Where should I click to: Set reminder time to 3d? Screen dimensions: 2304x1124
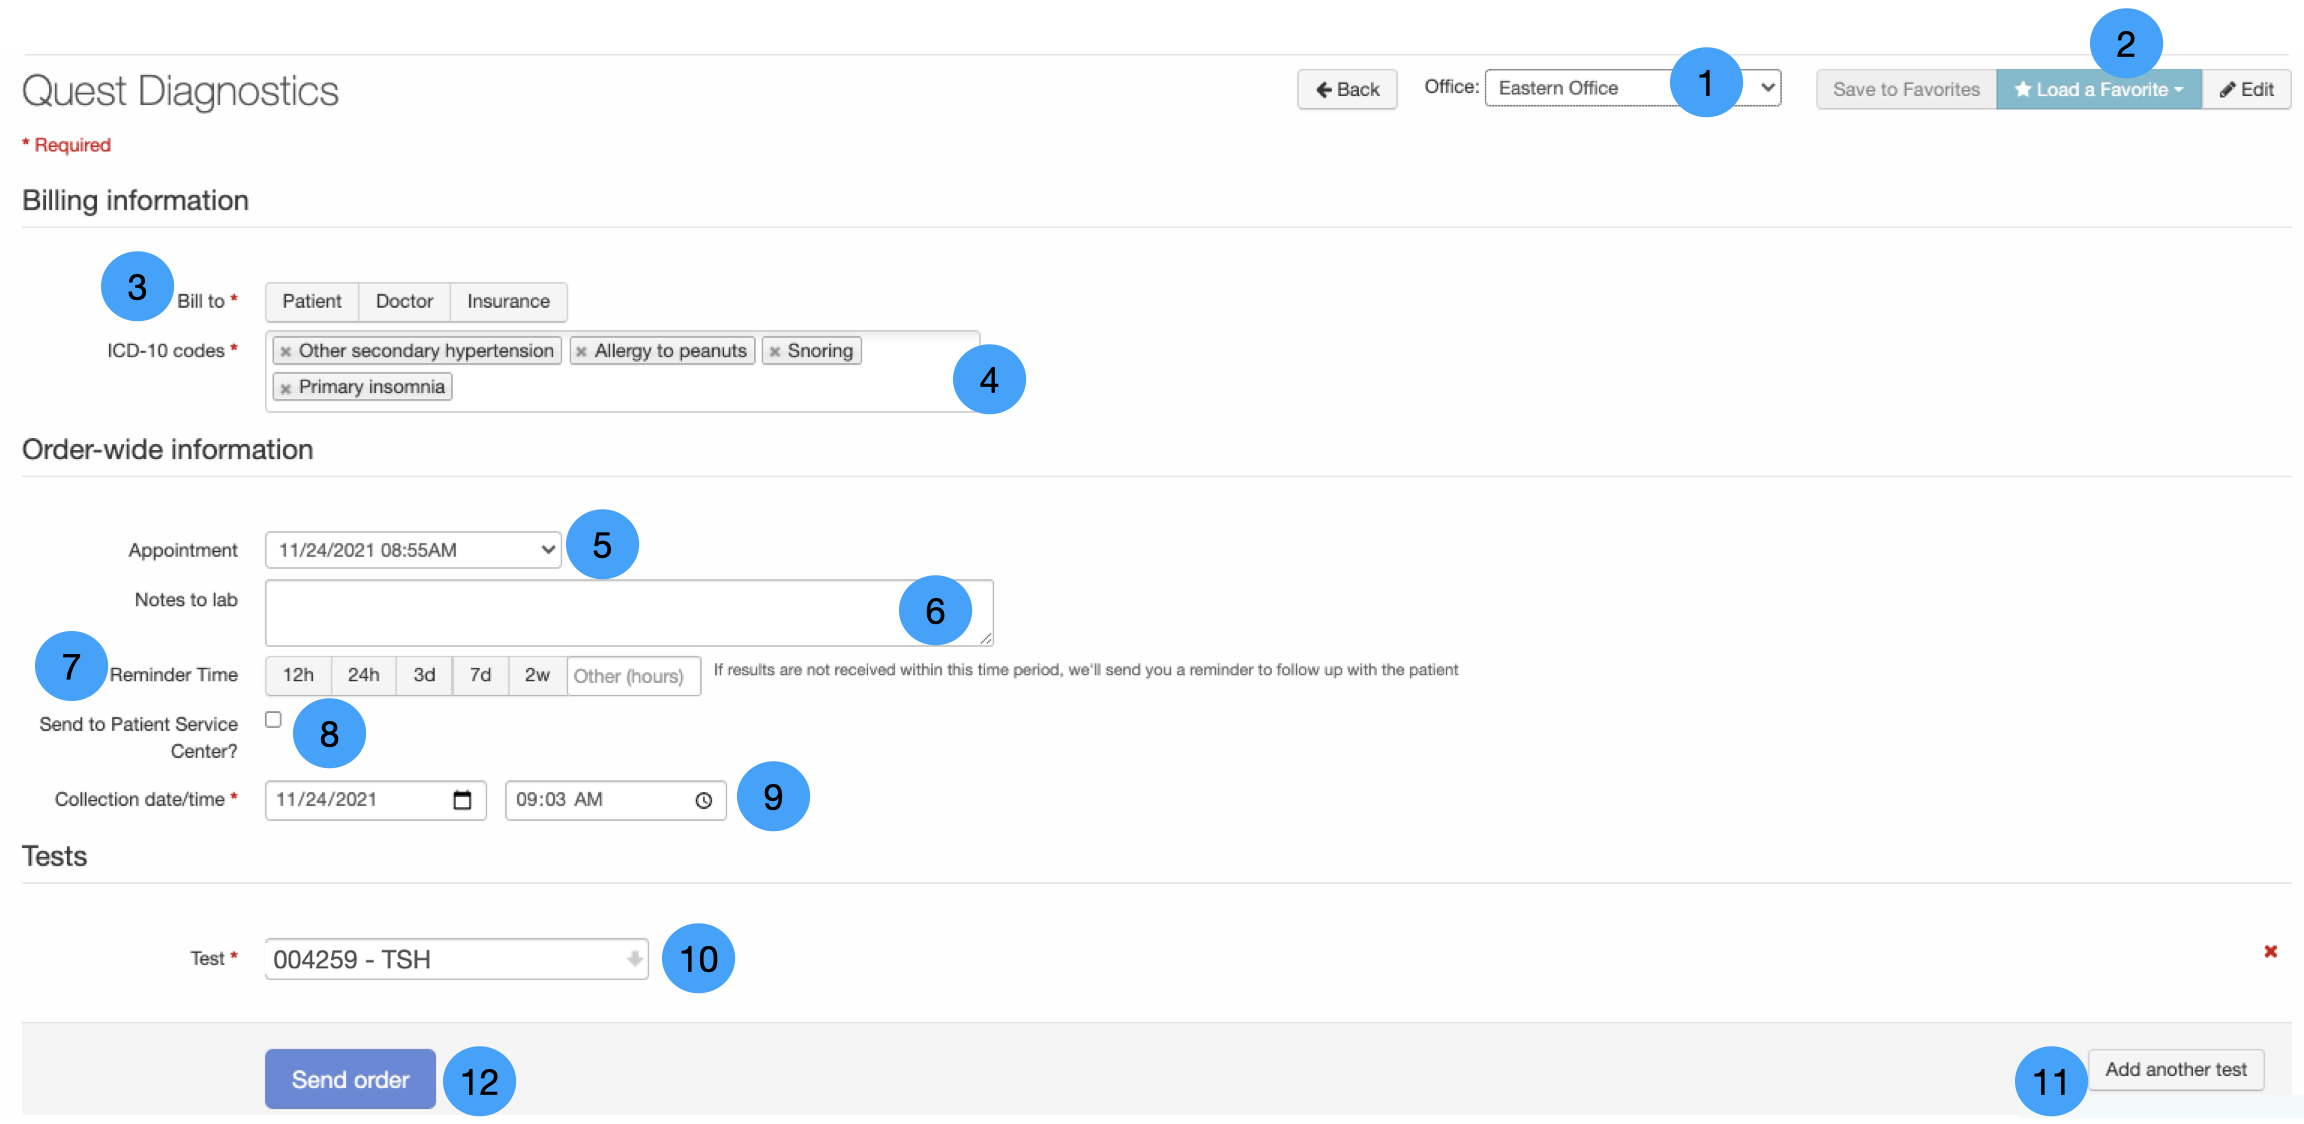(424, 675)
